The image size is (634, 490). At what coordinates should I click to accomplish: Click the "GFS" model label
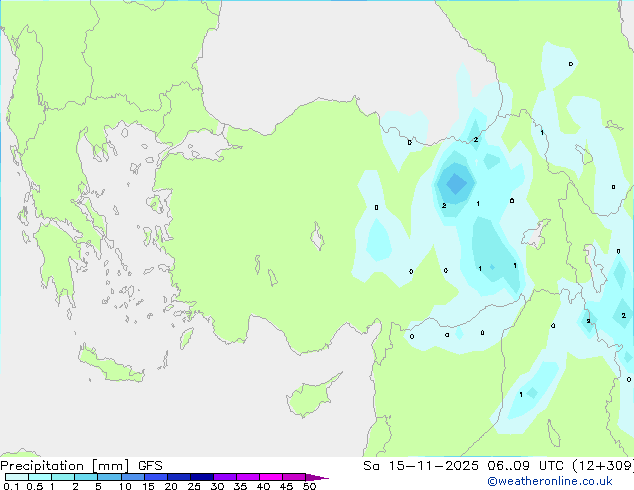[150, 466]
